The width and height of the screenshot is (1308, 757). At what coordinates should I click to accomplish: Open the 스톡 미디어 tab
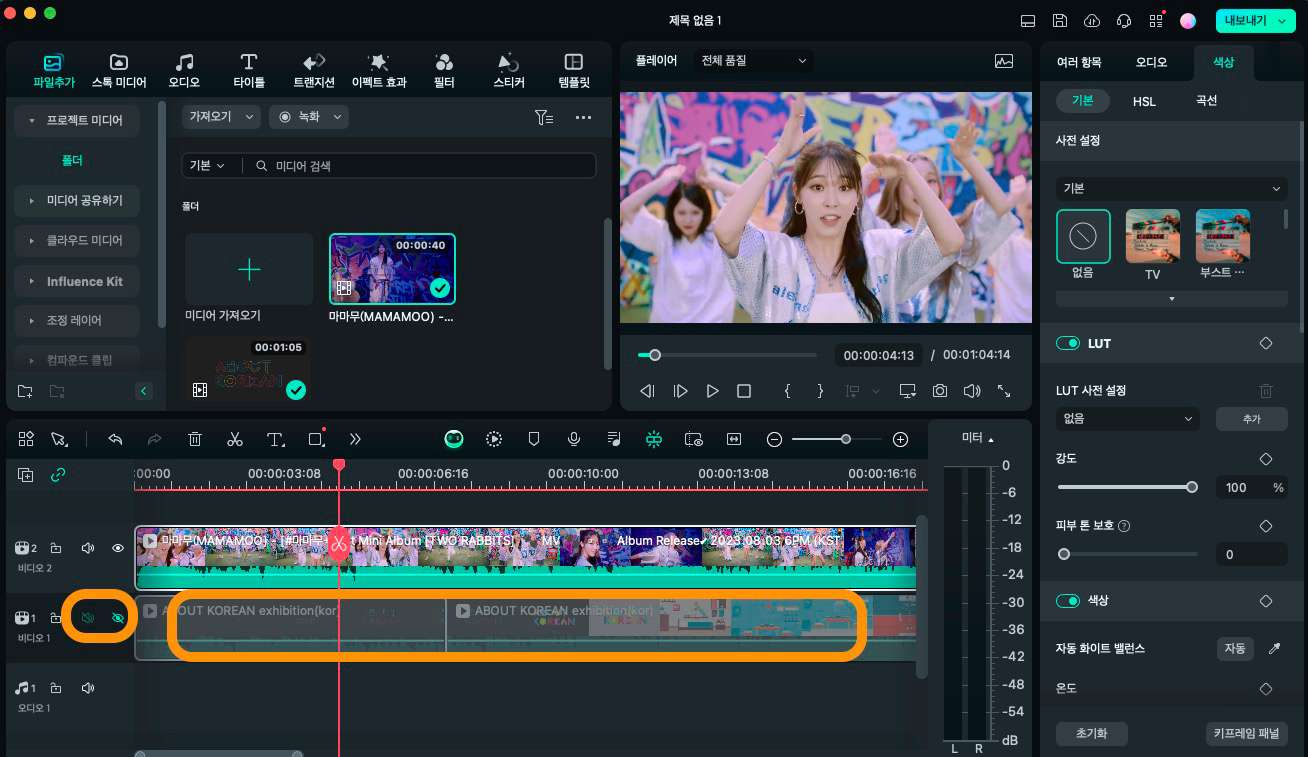coord(118,71)
